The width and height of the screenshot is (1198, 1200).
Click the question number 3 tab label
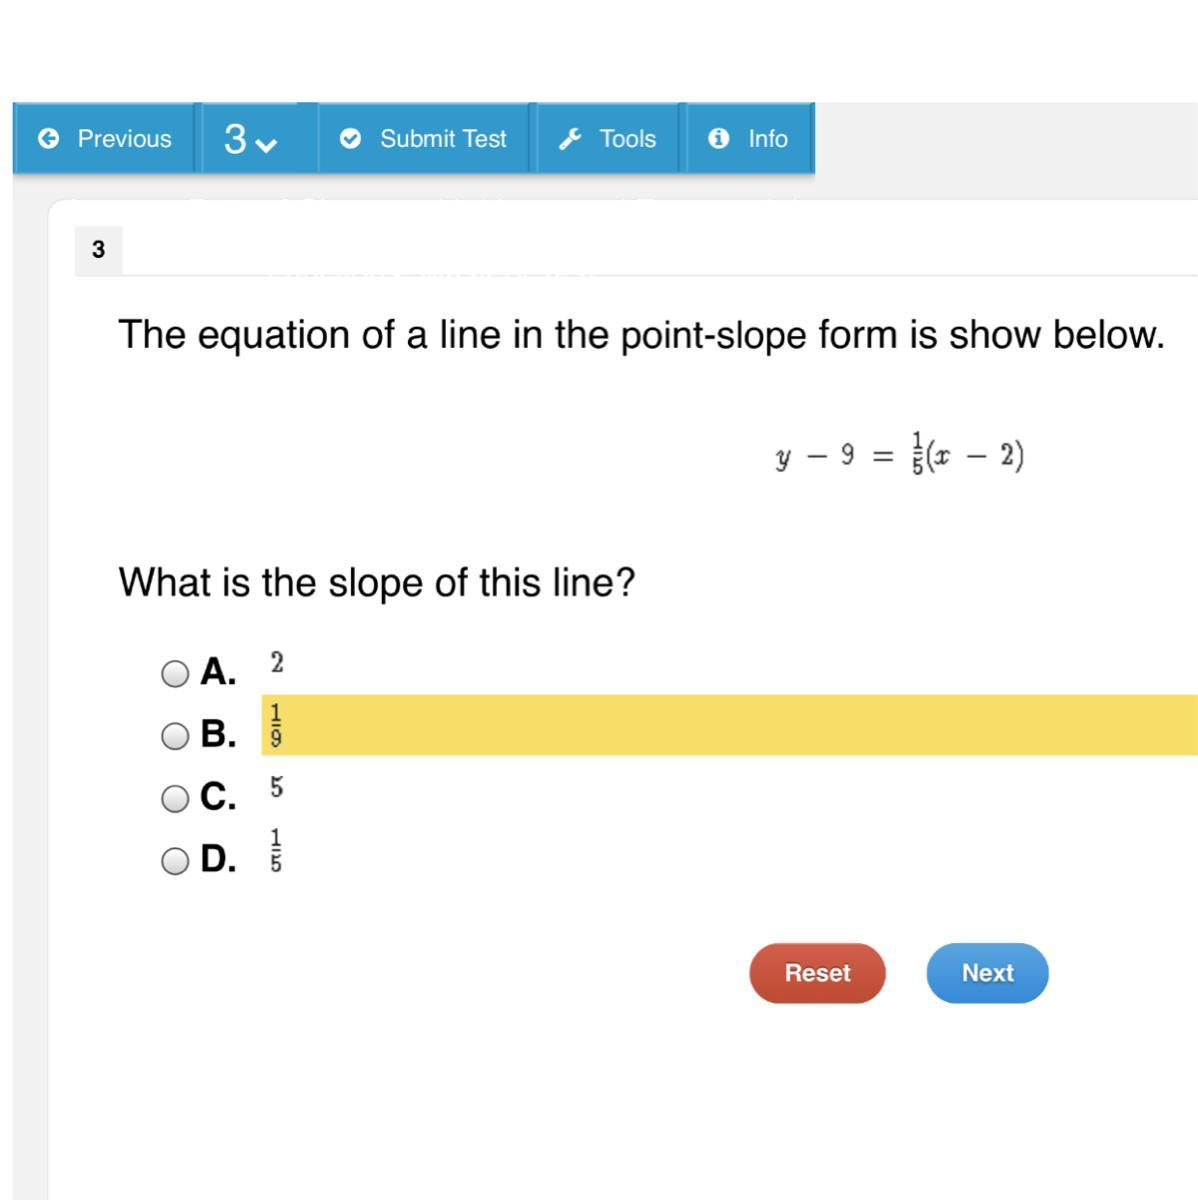tap(98, 250)
